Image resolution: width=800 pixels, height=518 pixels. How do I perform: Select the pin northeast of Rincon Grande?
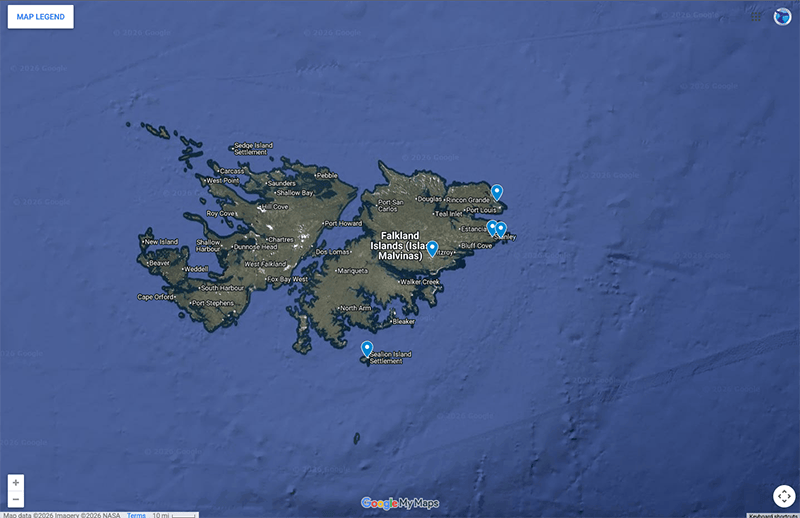(x=497, y=191)
